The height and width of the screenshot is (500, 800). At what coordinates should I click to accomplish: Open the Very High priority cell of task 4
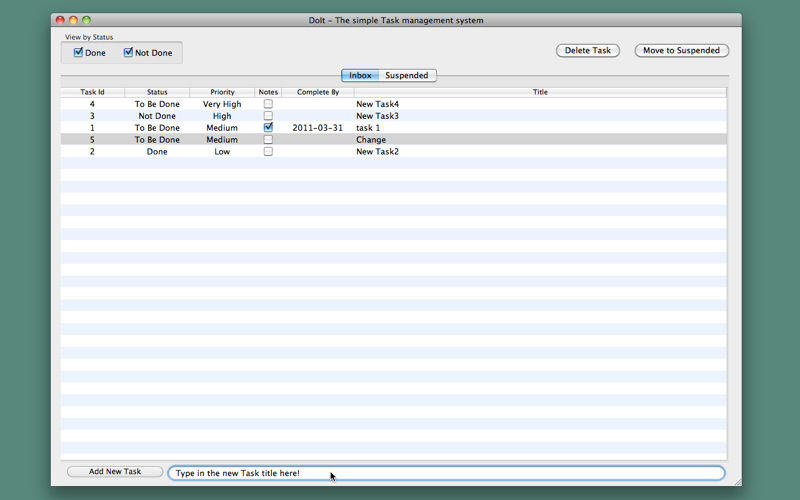222,104
